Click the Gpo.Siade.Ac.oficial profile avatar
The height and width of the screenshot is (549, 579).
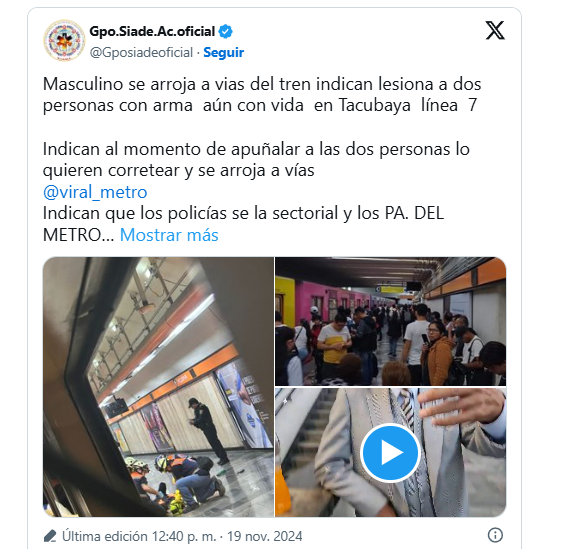[x=64, y=40]
